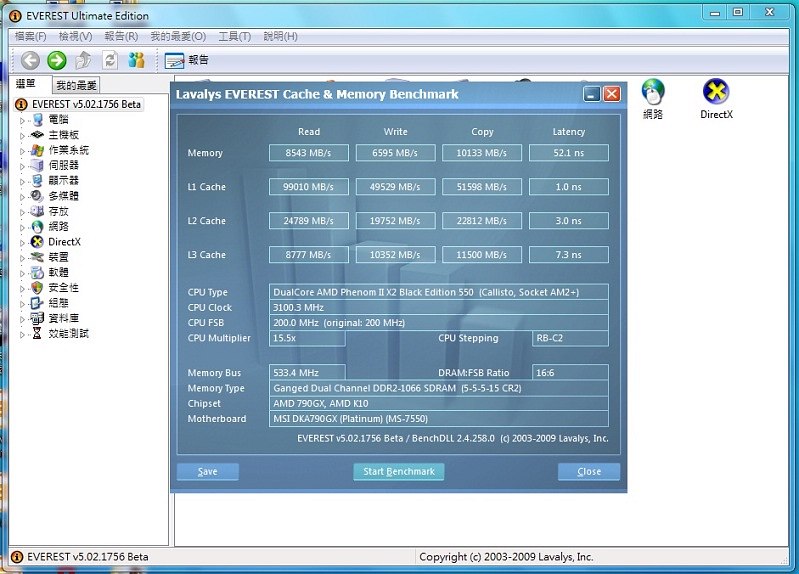Expand the 效能測試 tree node

pos(22,335)
